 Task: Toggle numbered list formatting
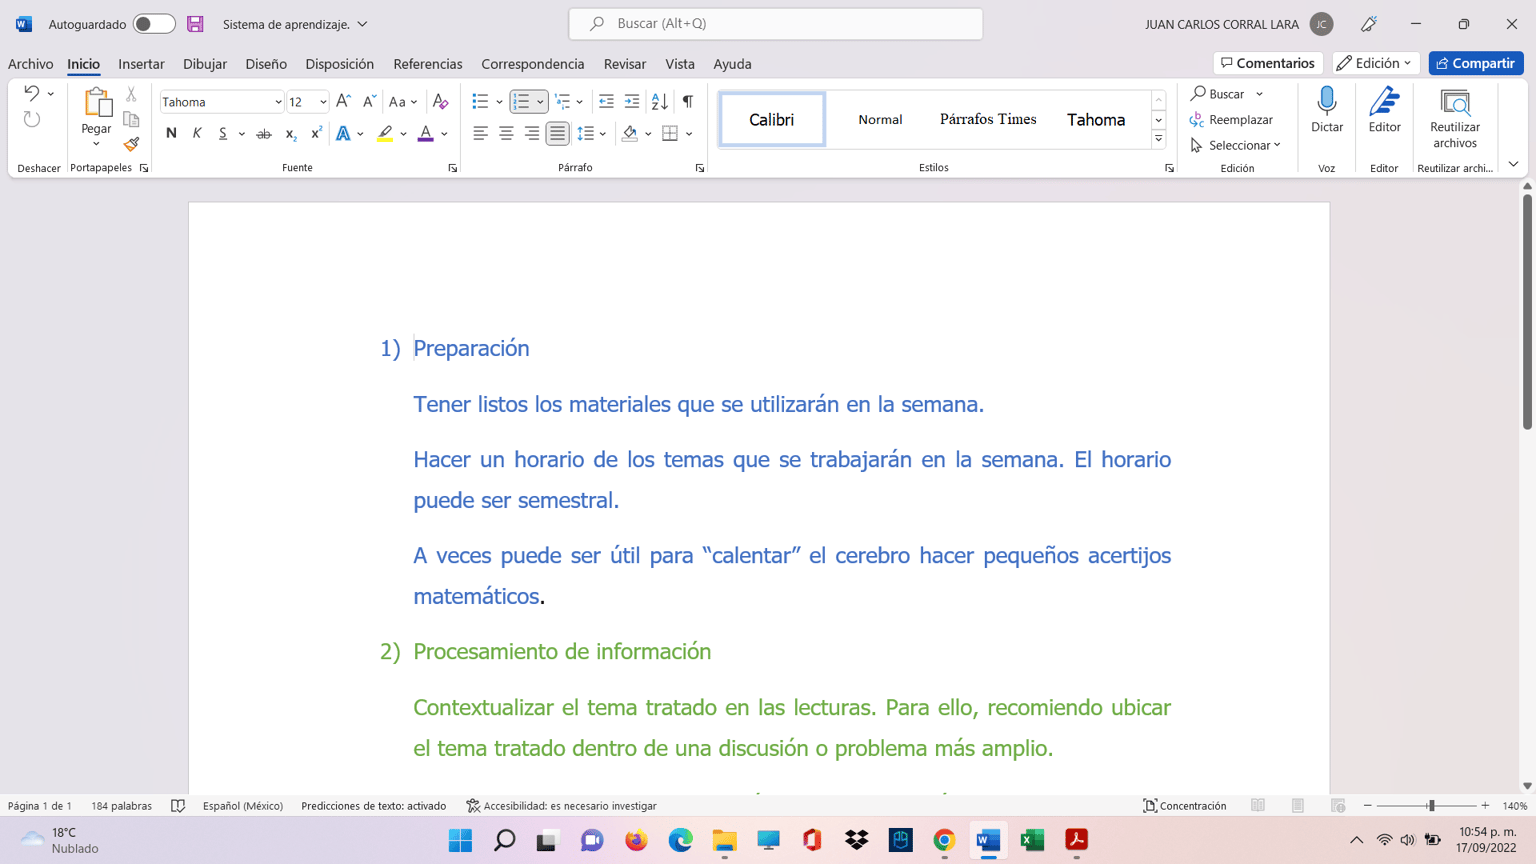521,101
